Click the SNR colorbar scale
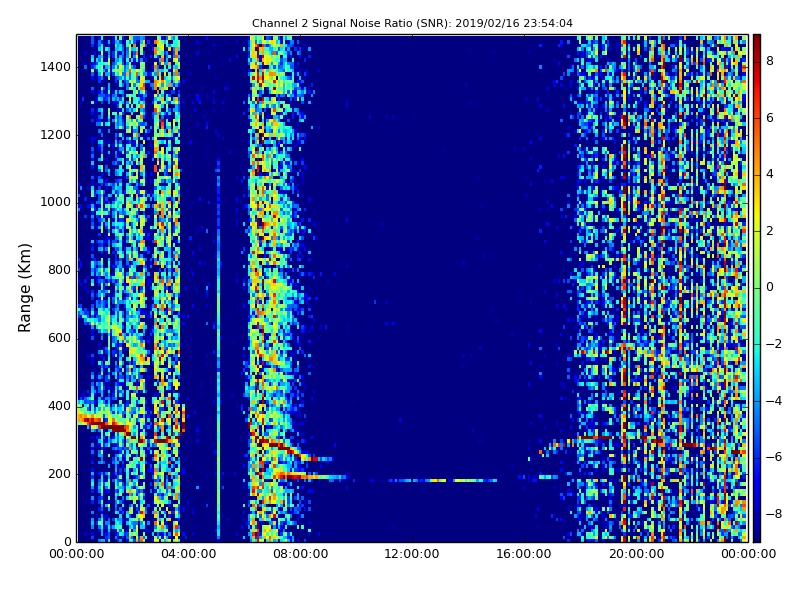This screenshot has width=800, height=600. point(757,288)
